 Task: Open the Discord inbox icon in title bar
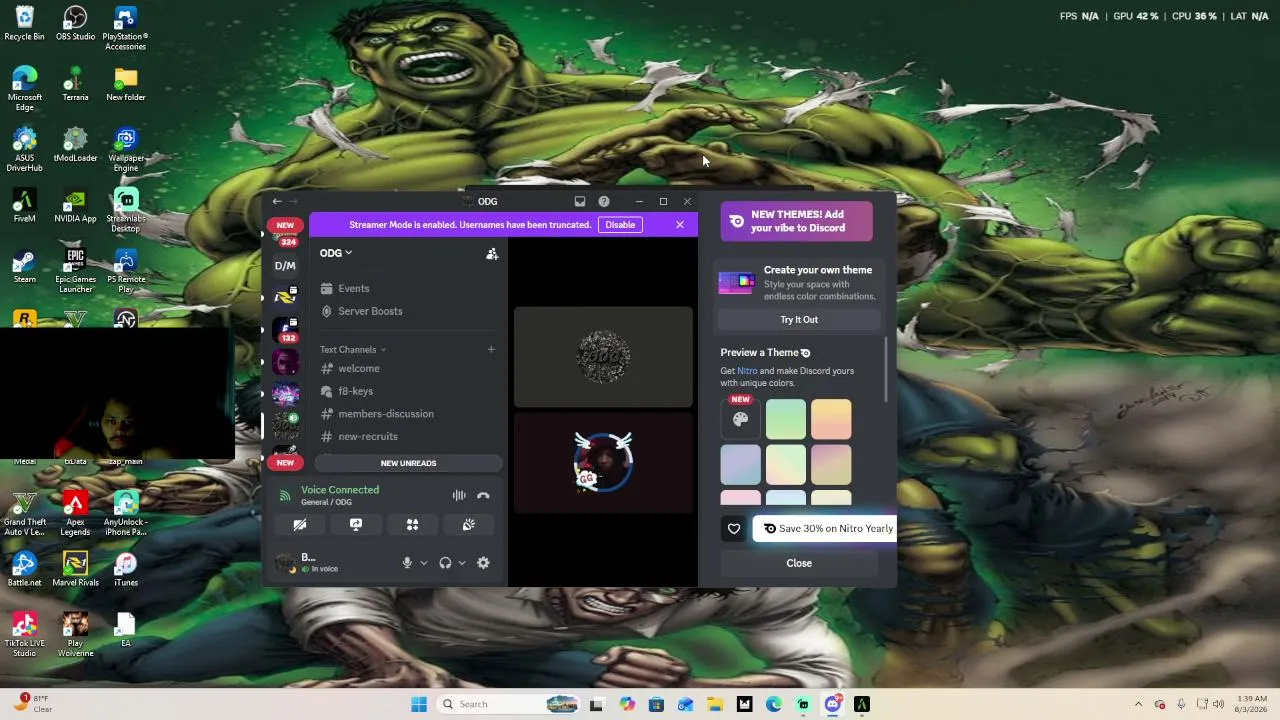point(579,202)
